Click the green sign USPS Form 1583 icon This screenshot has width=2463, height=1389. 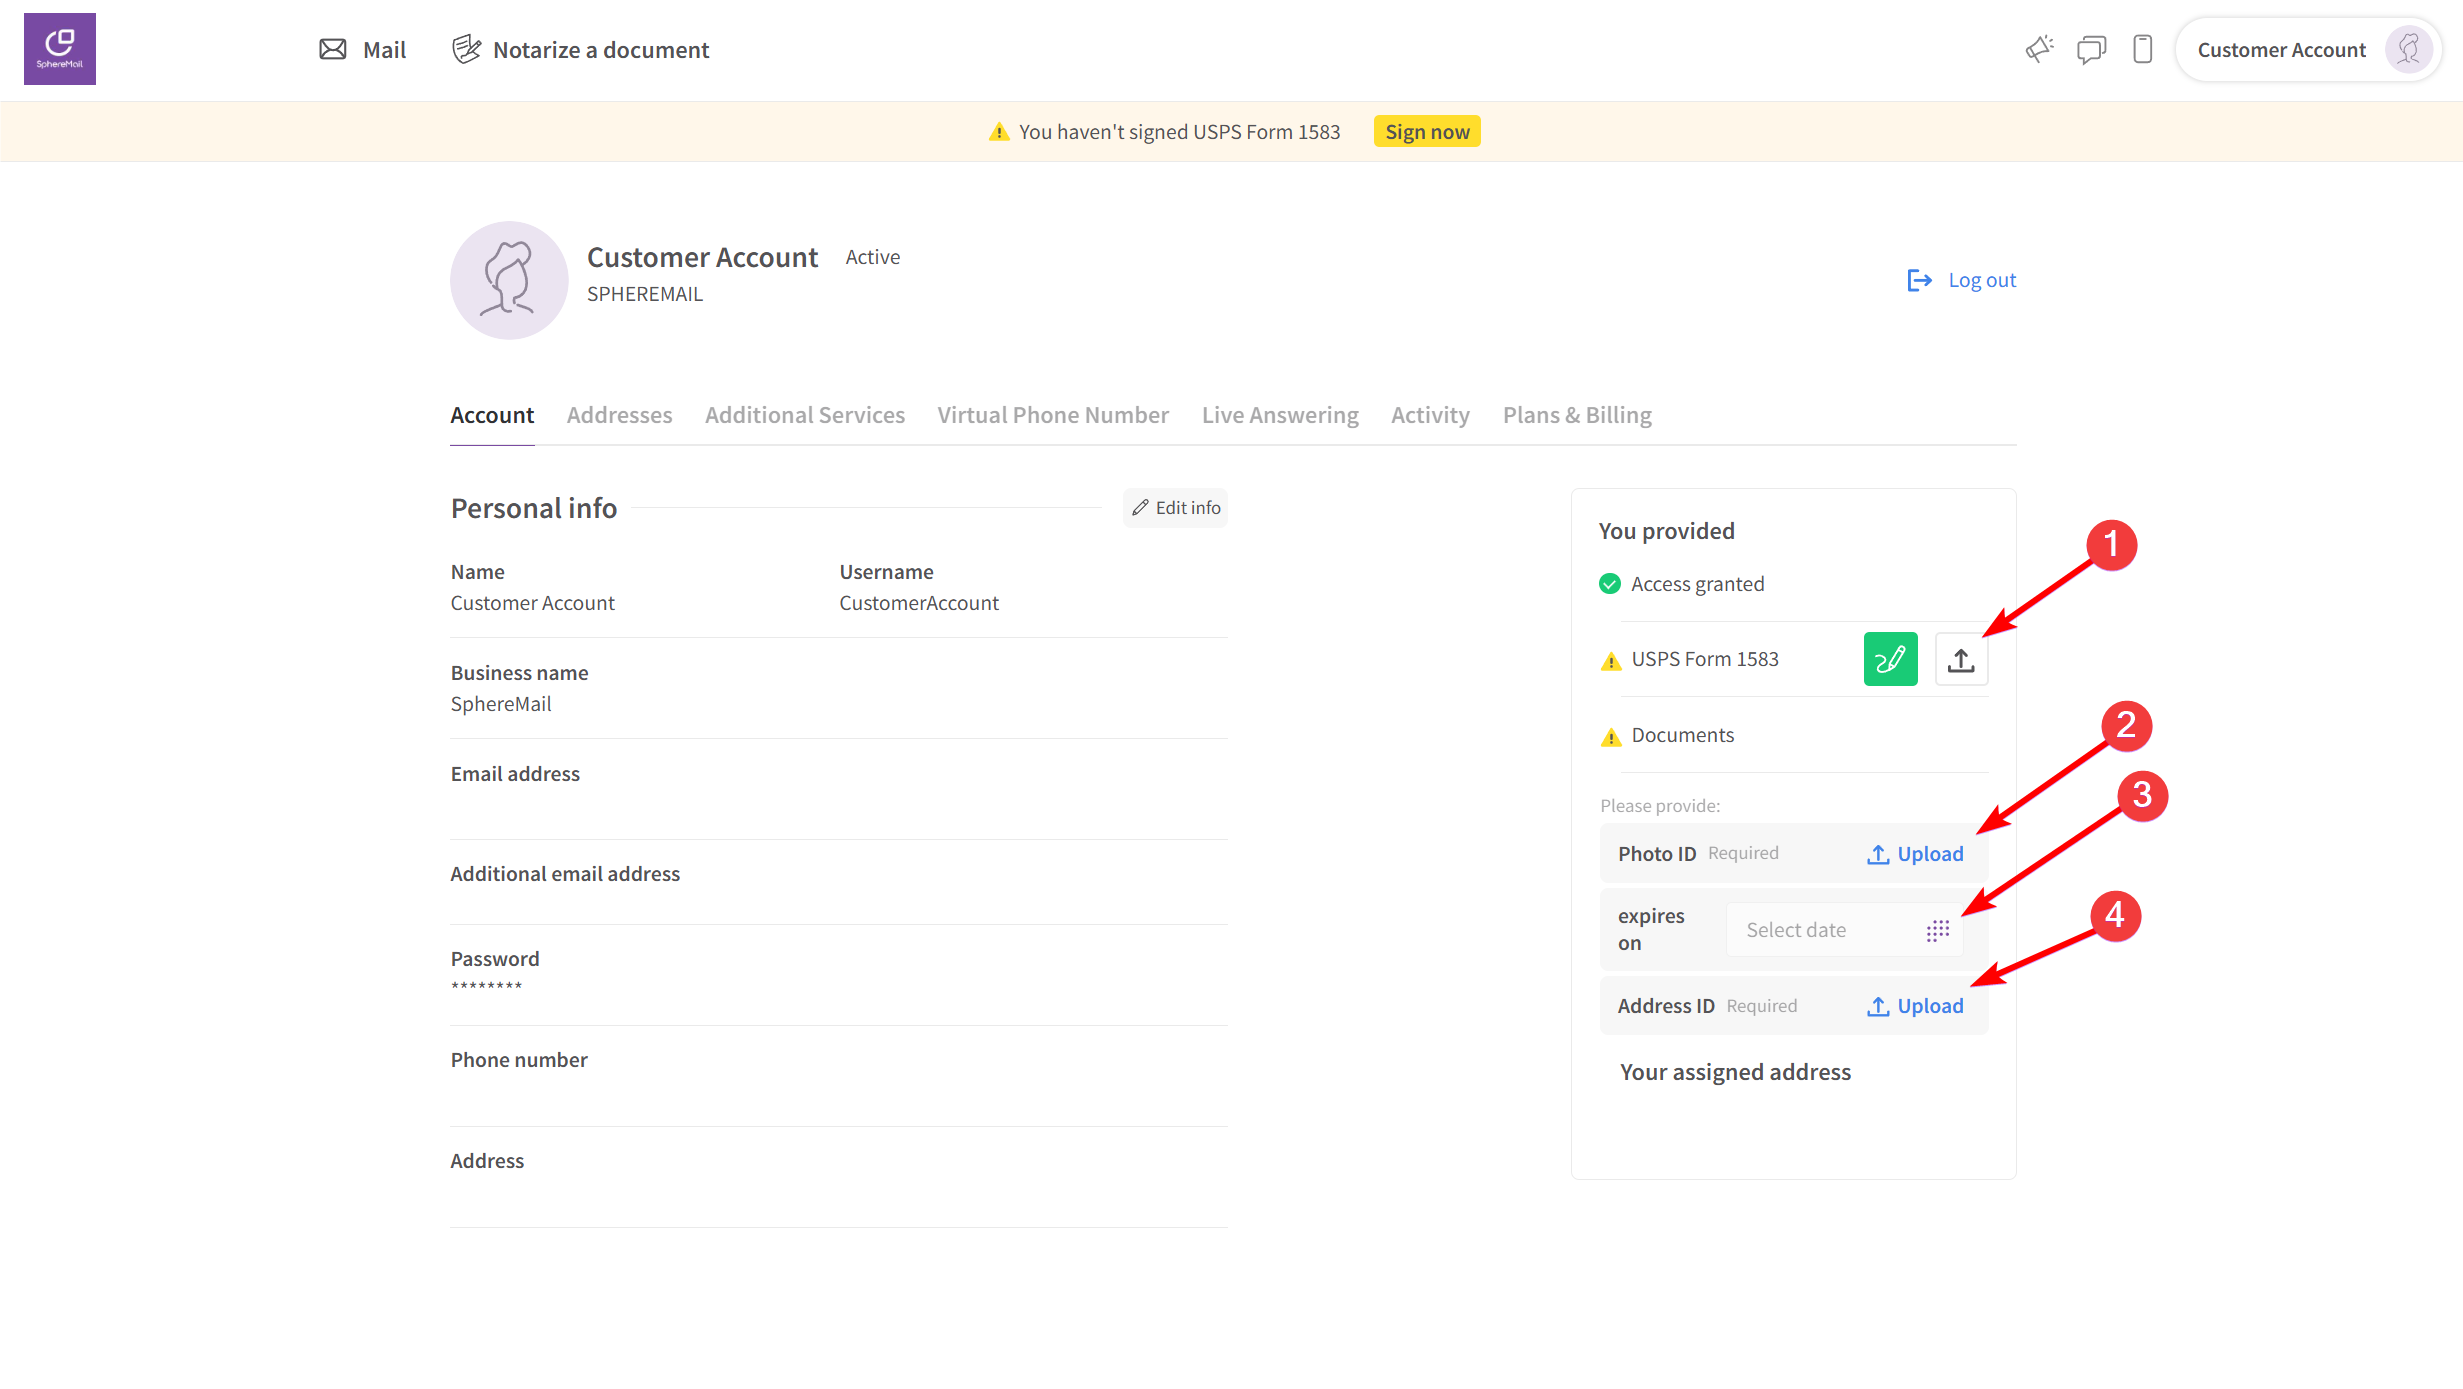1890,659
